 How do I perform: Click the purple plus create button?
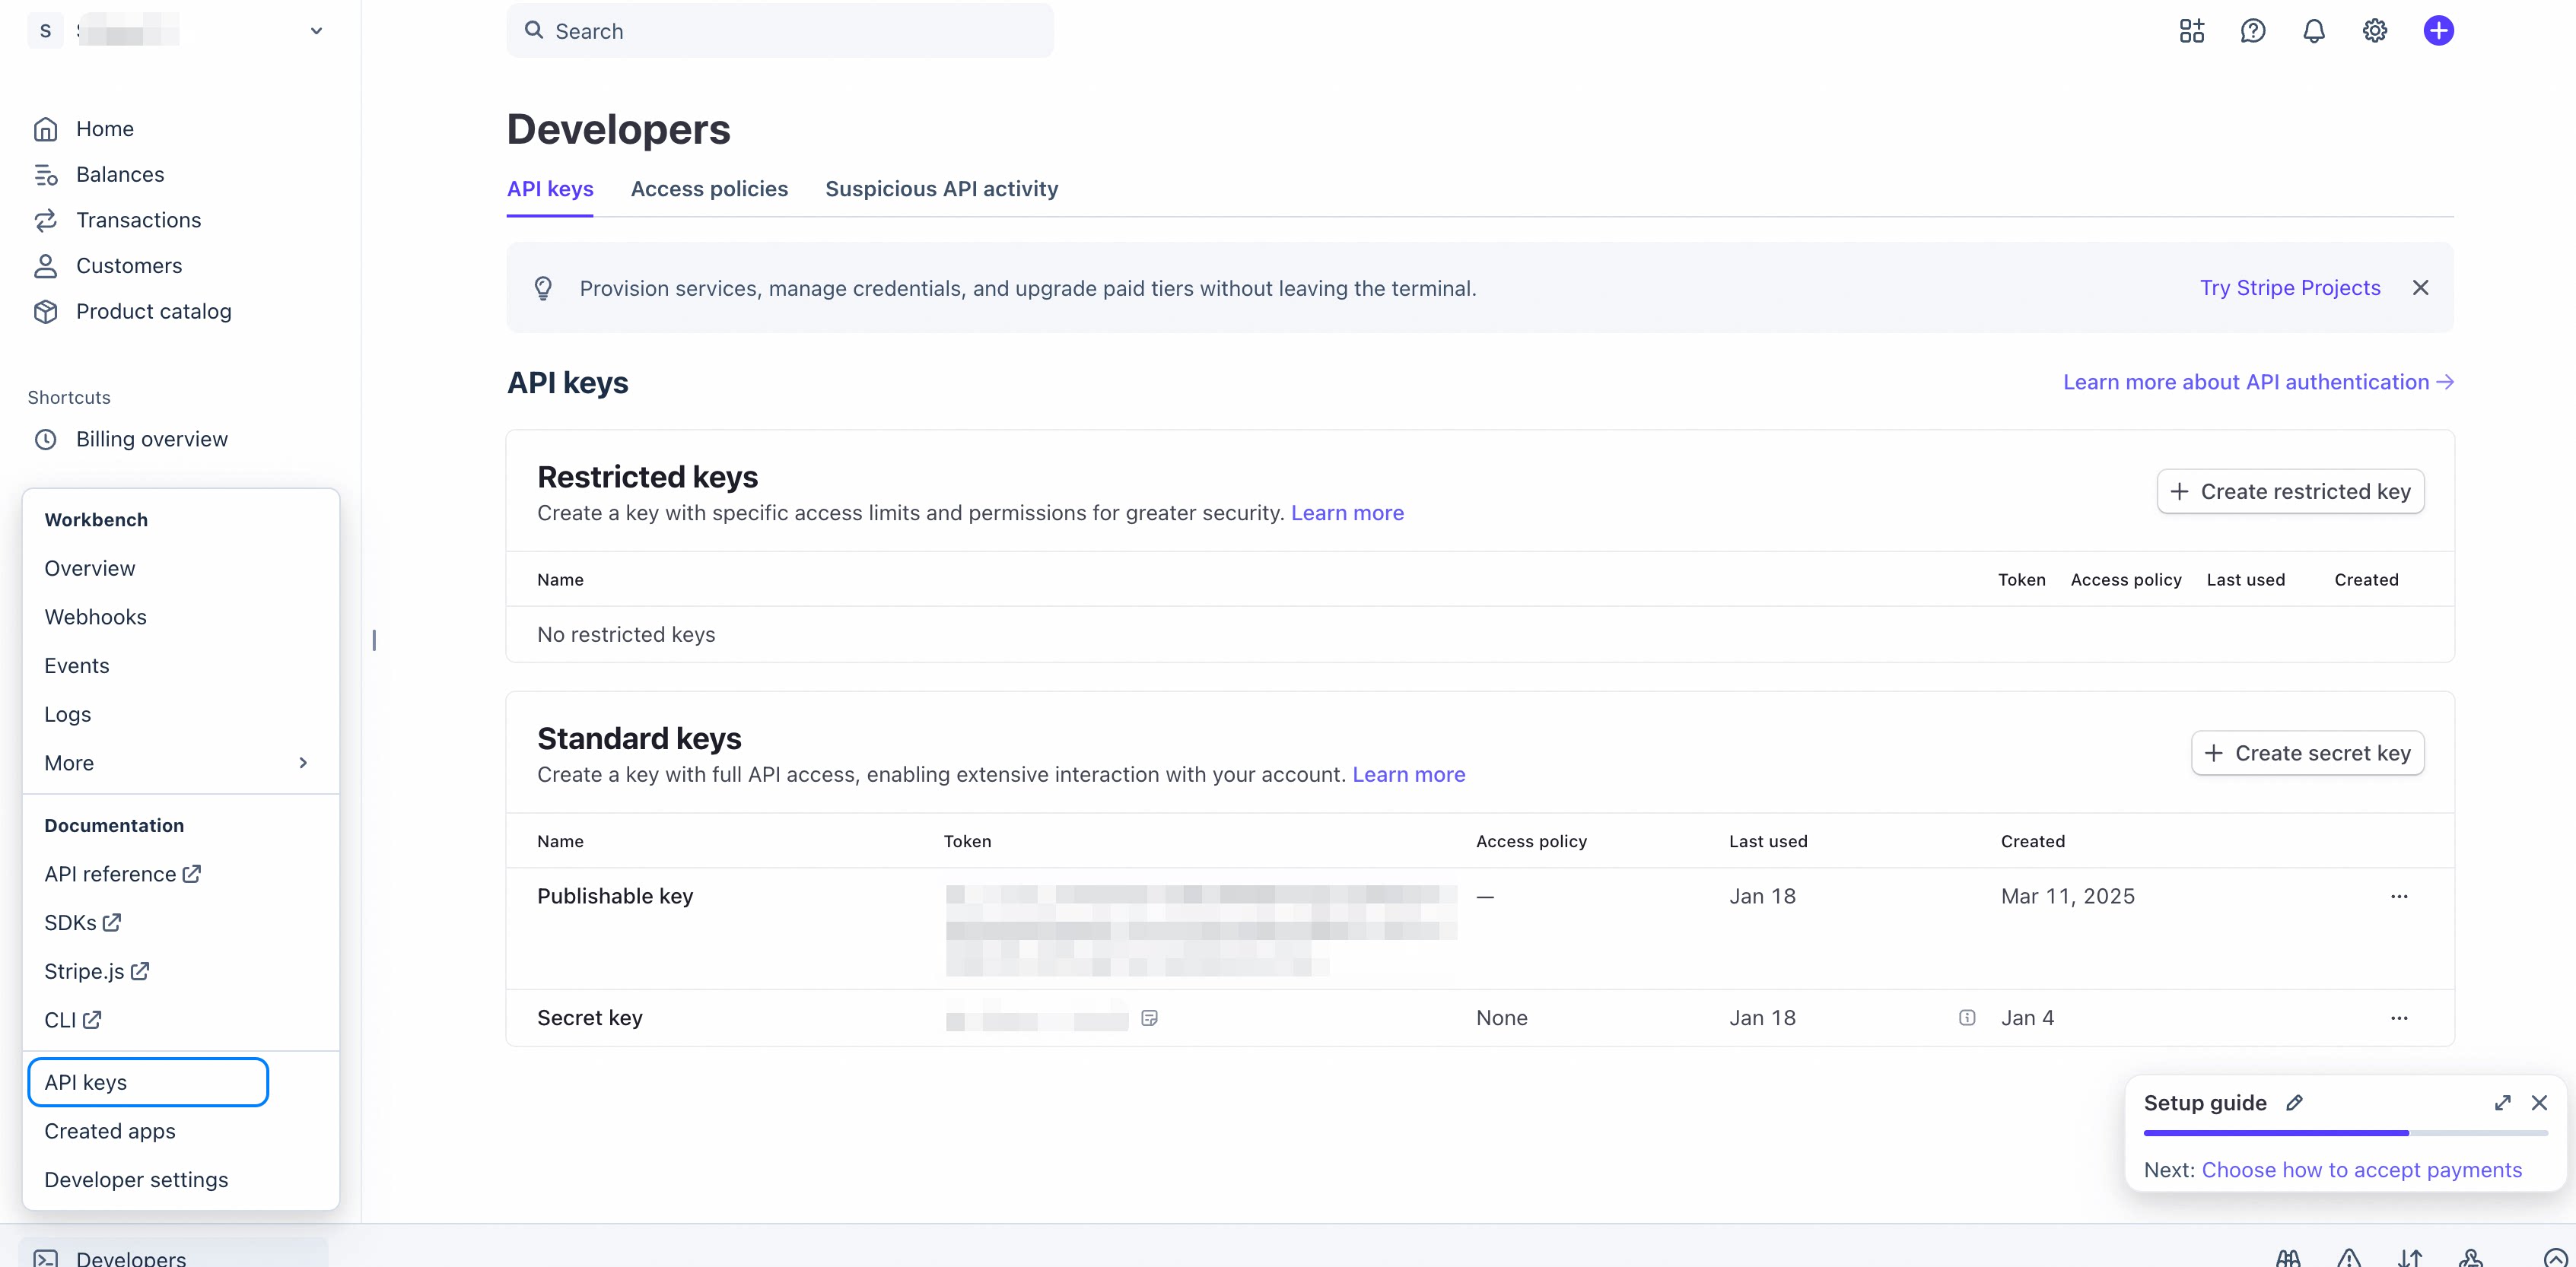(2438, 31)
